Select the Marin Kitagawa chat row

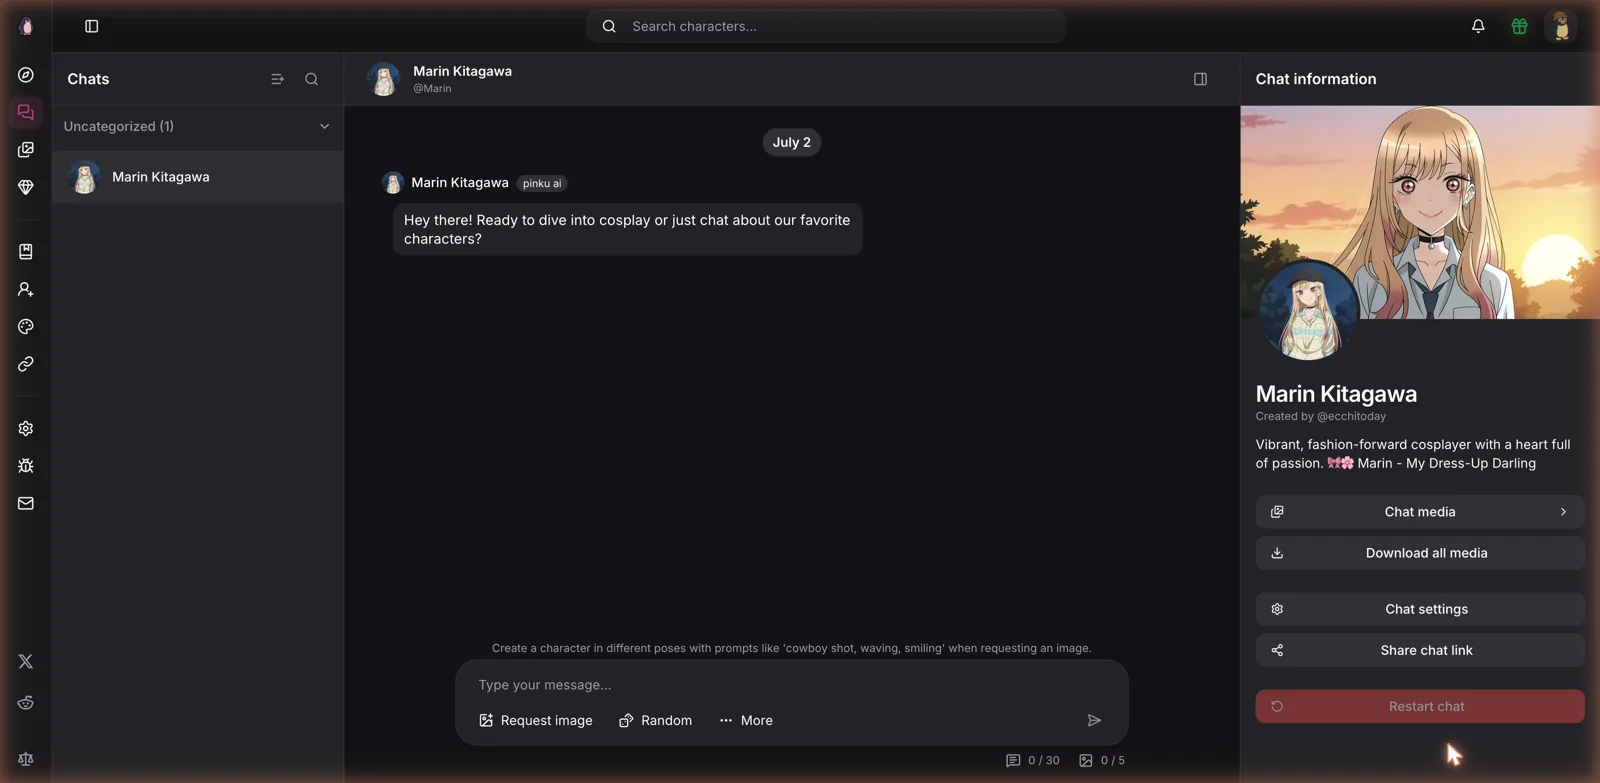[197, 177]
